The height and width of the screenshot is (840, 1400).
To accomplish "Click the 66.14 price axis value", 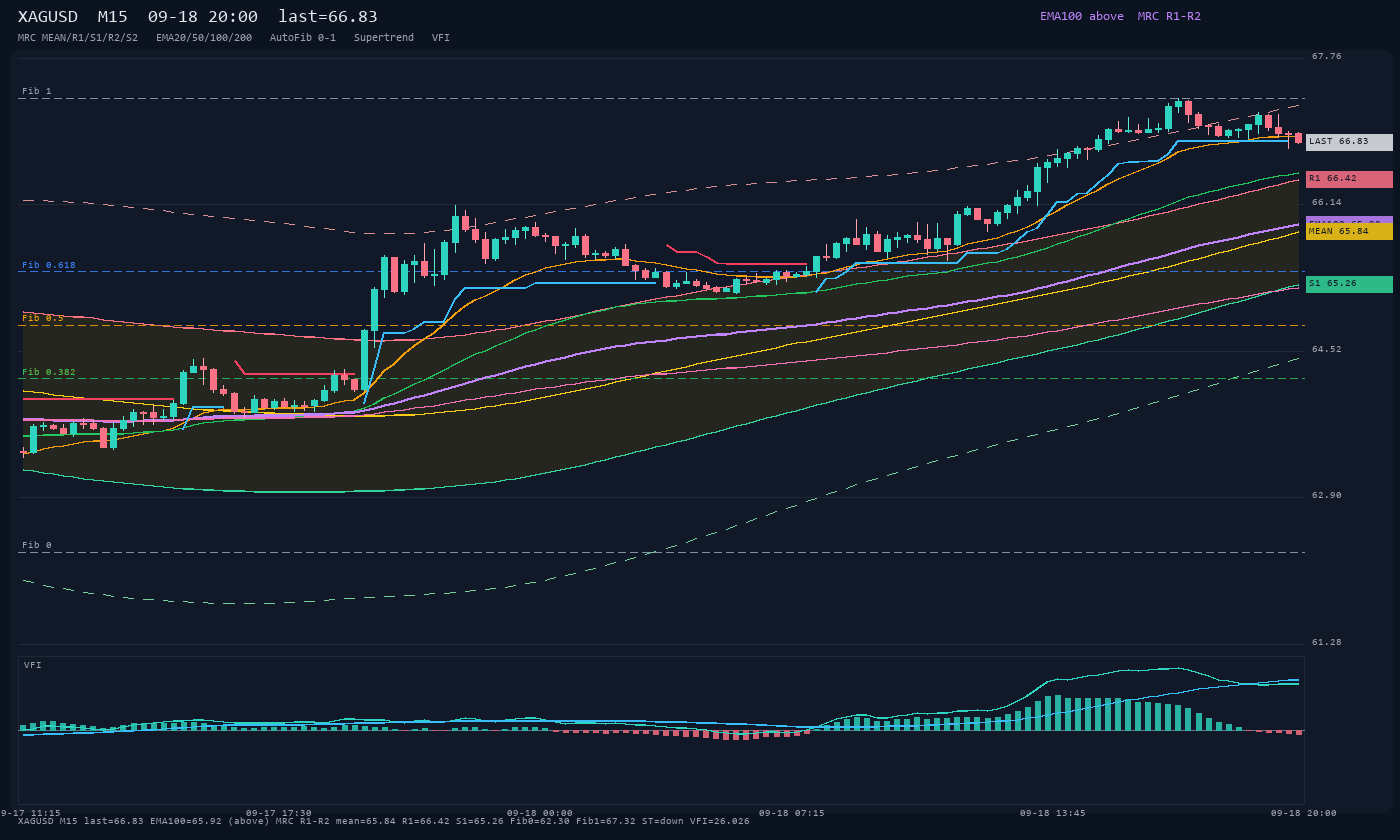I will (x=1327, y=202).
